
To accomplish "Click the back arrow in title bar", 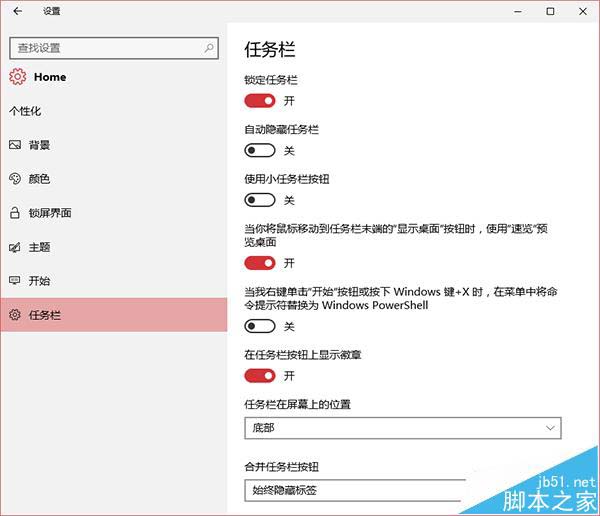I will [x=17, y=11].
